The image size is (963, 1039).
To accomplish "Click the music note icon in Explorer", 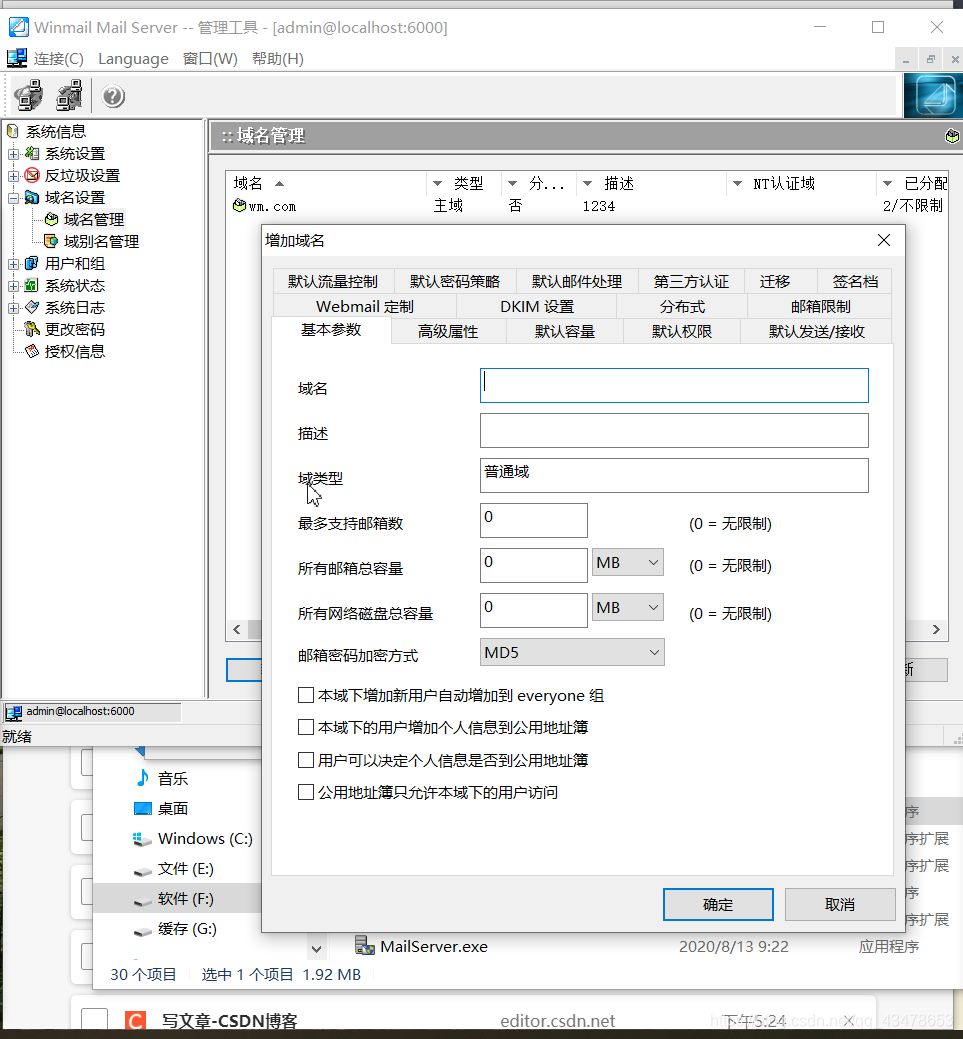I will [x=142, y=778].
